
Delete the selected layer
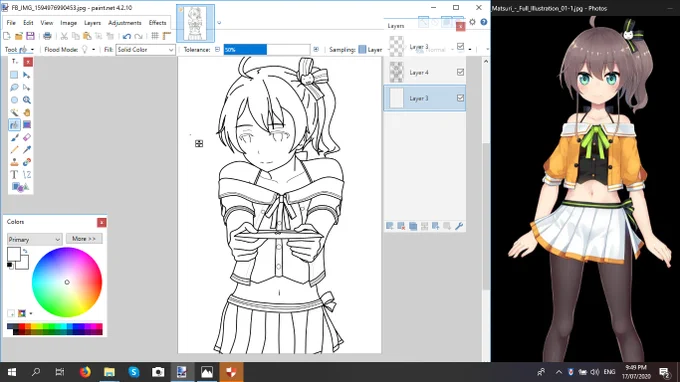coord(401,226)
